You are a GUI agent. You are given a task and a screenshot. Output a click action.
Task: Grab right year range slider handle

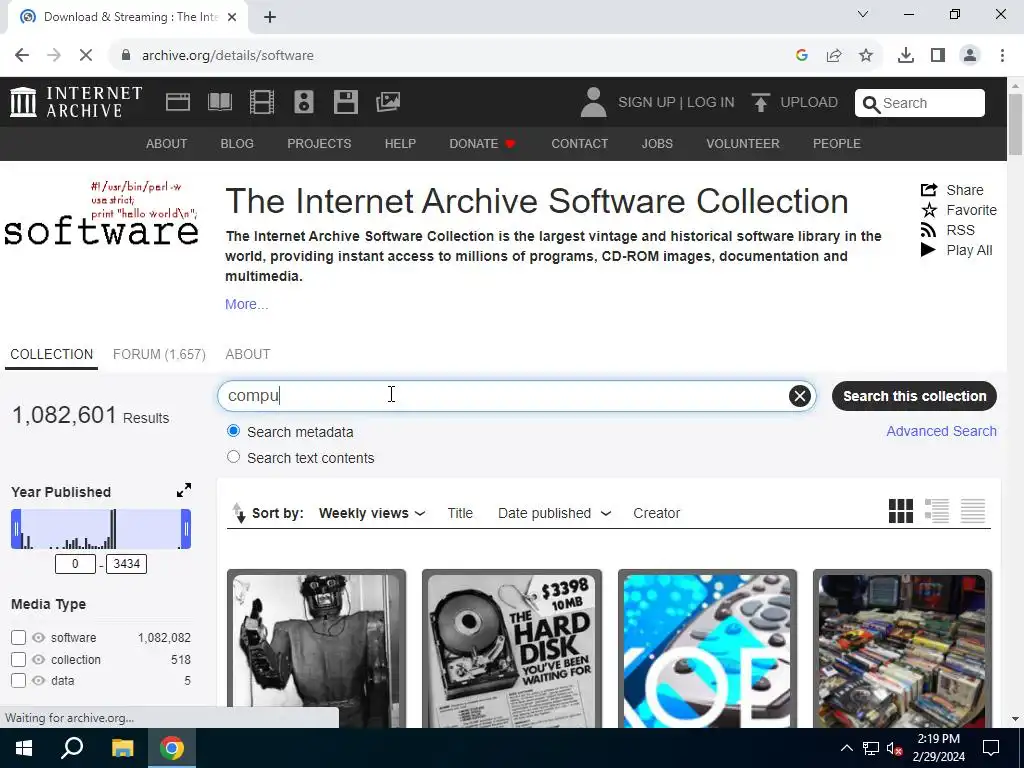186,529
